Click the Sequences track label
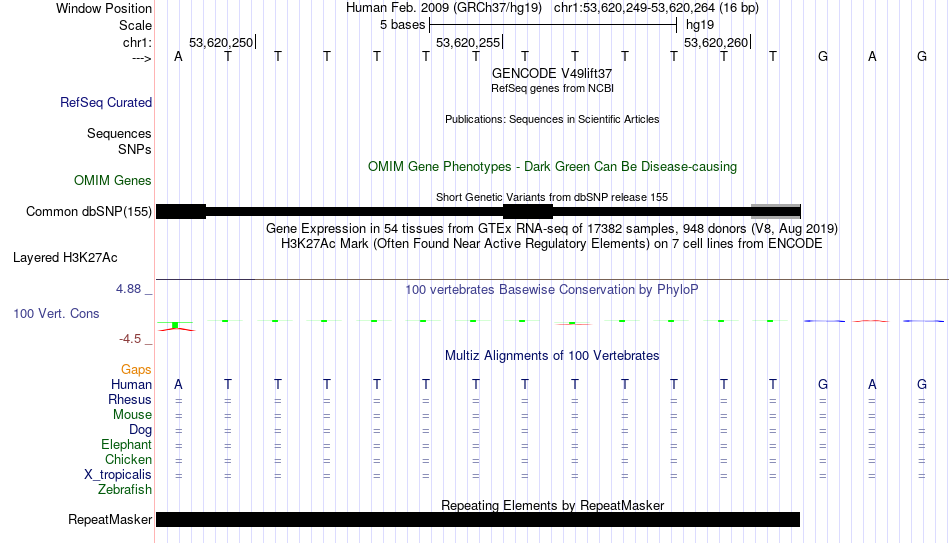 (119, 133)
